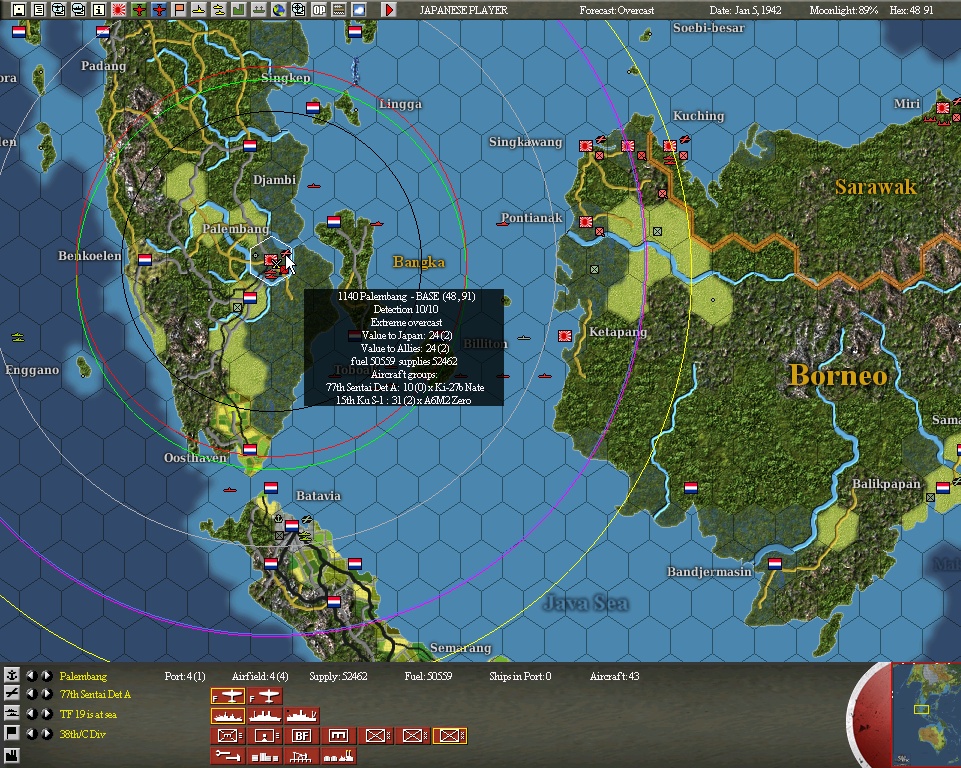This screenshot has width=961, height=768.
Task: Next land unit arrow beside 38th/C Div
Action: pos(47,734)
